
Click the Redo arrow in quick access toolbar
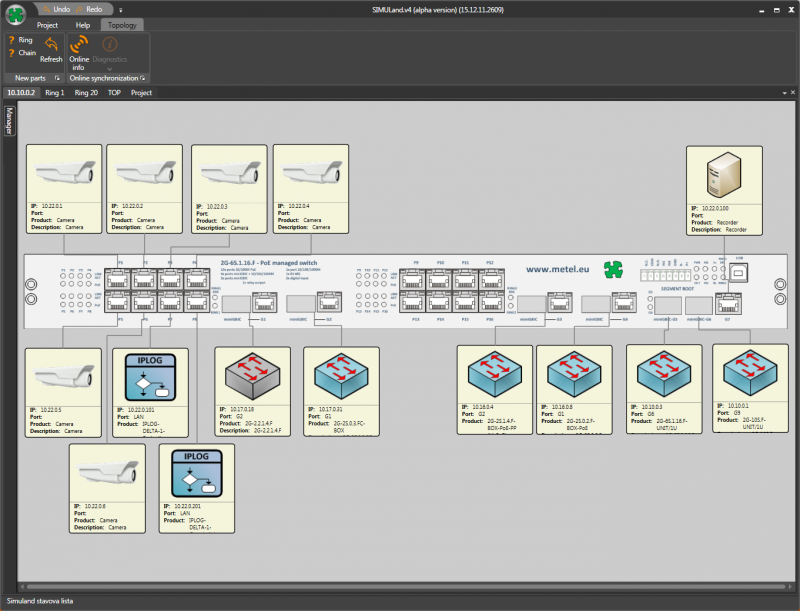coord(79,8)
